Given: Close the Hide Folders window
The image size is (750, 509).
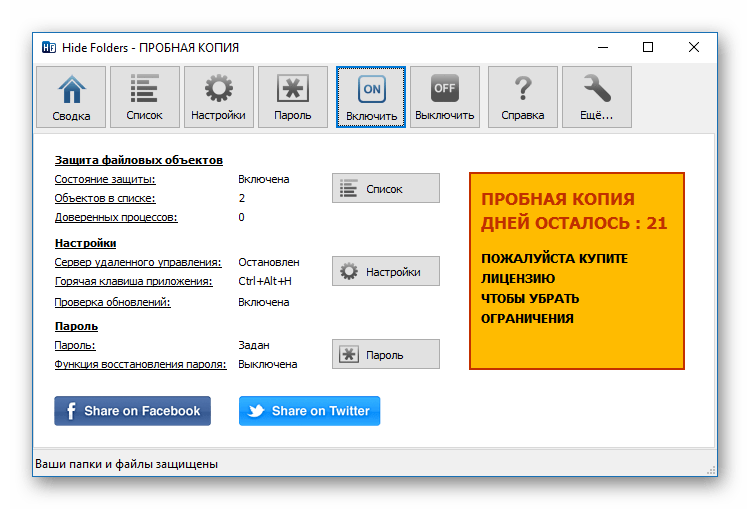Looking at the screenshot, I should pos(694,47).
